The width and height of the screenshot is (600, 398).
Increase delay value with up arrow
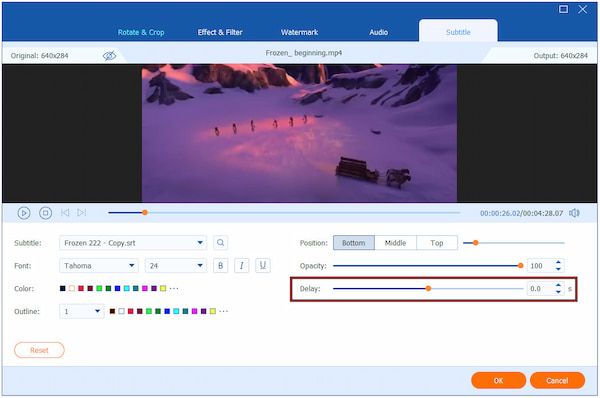click(558, 285)
